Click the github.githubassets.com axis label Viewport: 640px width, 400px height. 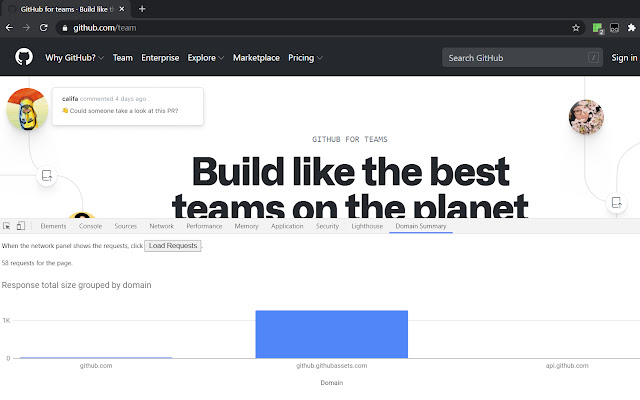pyautogui.click(x=331, y=366)
